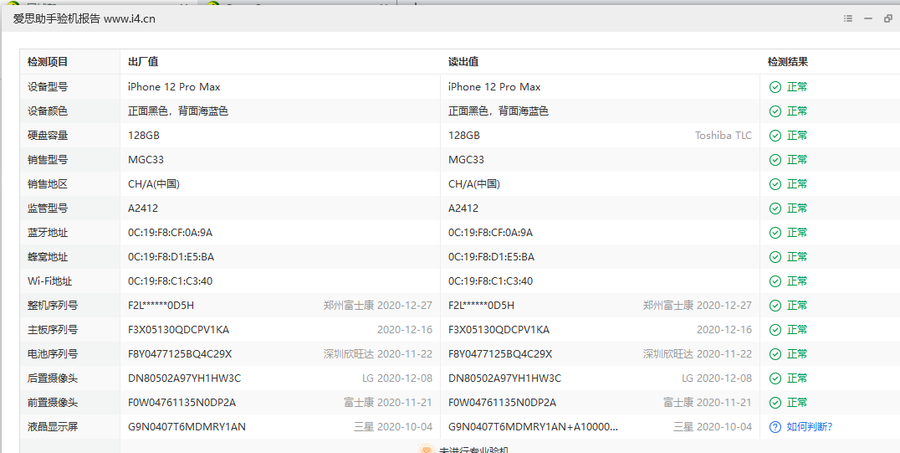Click 0C:19:F8:D1:E5:BA in 出厂值 column
900x453 pixels.
(171, 257)
